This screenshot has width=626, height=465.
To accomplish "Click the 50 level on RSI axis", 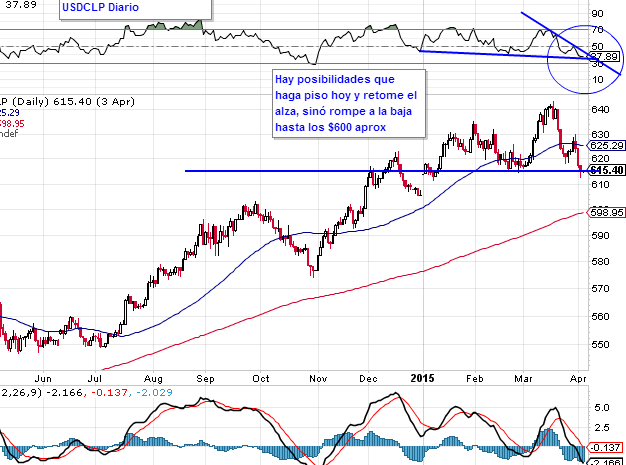I will 598,47.
